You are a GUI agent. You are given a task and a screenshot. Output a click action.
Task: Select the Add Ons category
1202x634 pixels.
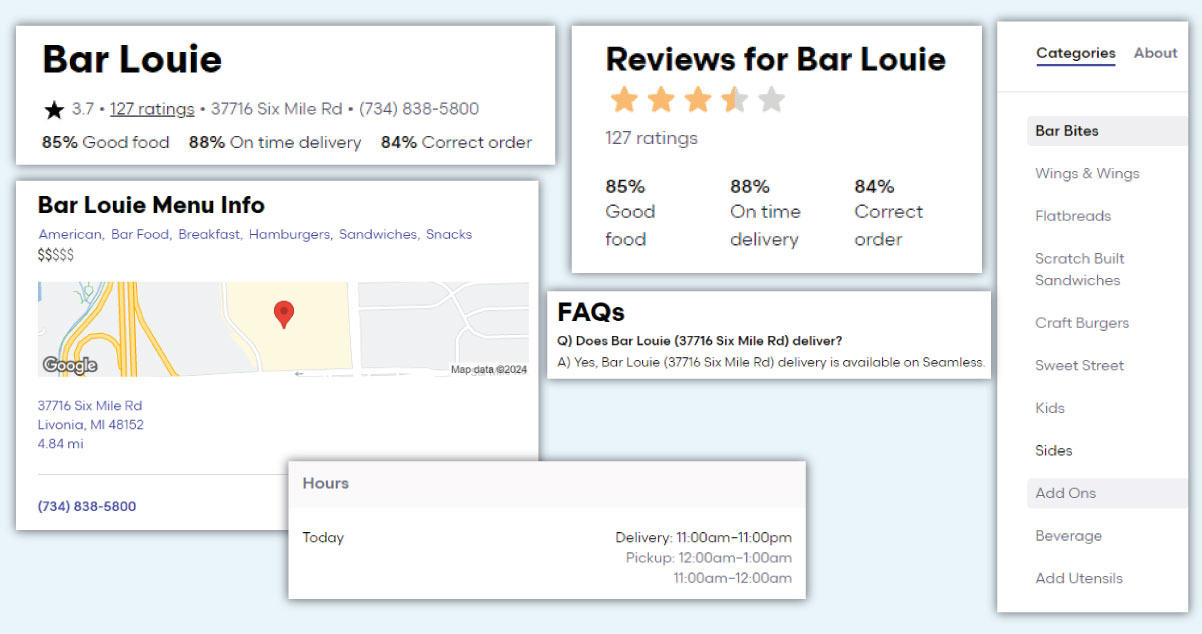point(1107,493)
